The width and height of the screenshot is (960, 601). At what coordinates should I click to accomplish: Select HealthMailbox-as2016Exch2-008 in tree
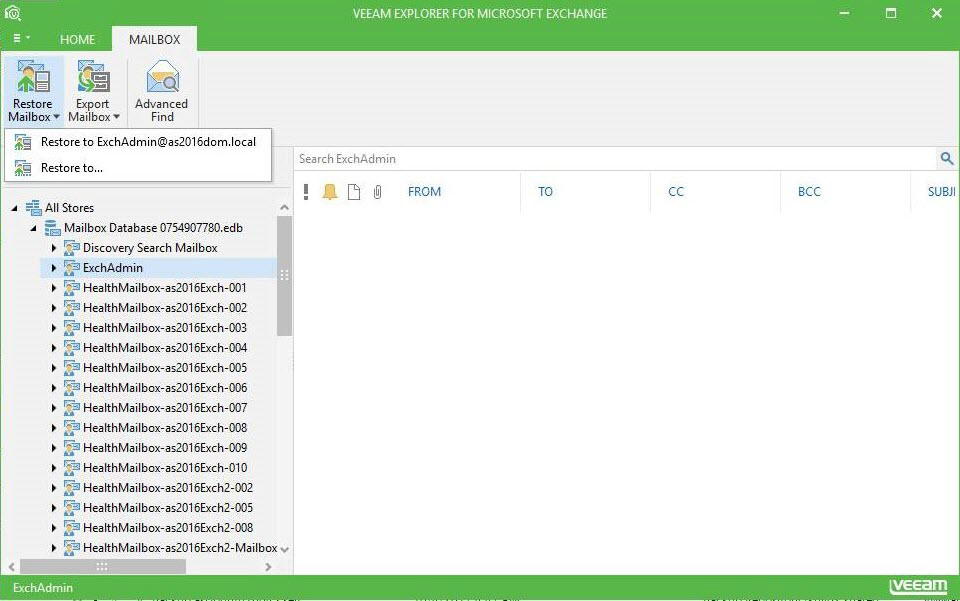tap(168, 528)
